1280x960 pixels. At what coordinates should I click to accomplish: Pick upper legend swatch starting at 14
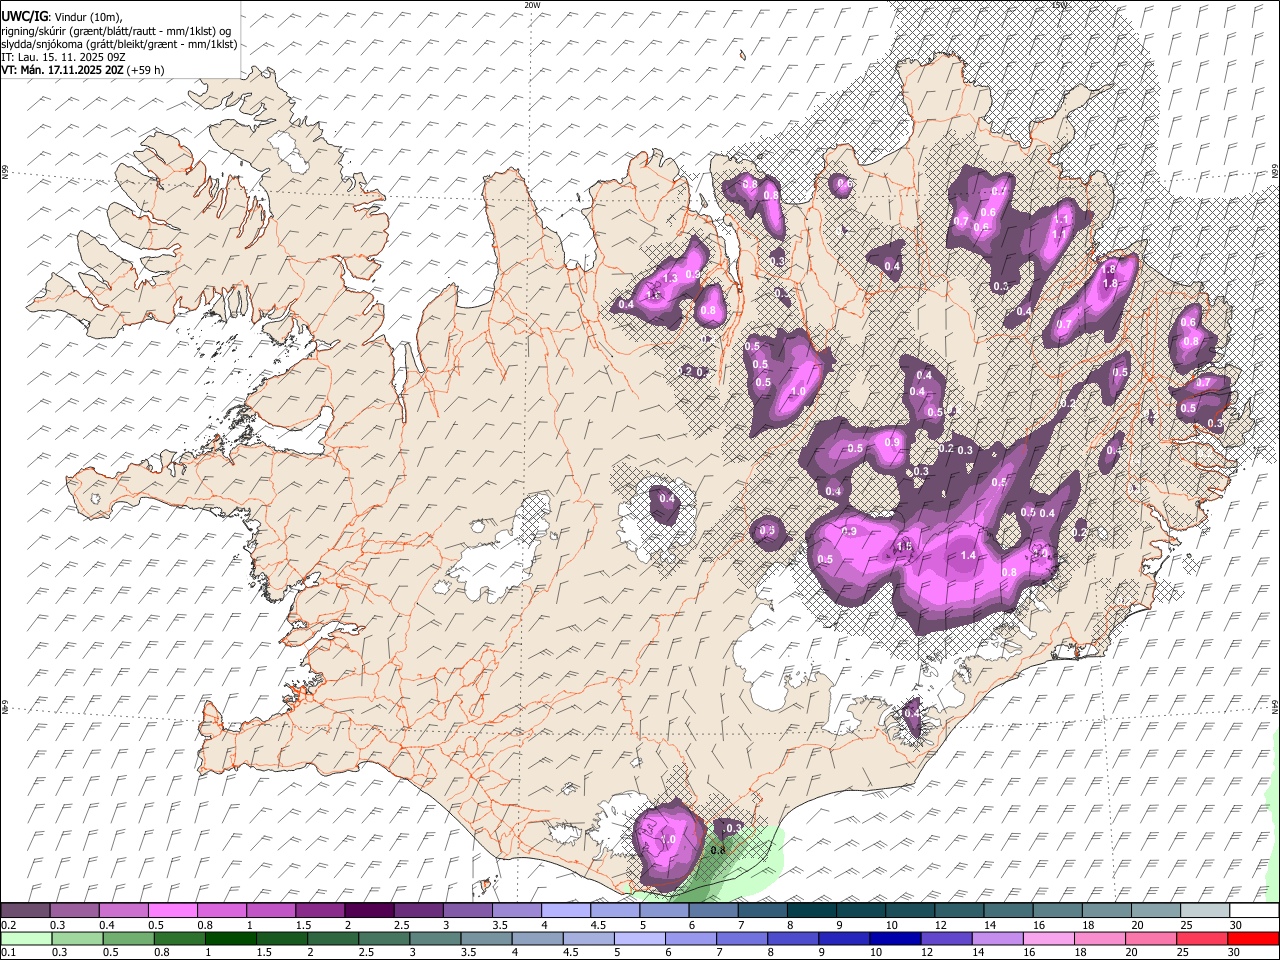pos(1008,910)
